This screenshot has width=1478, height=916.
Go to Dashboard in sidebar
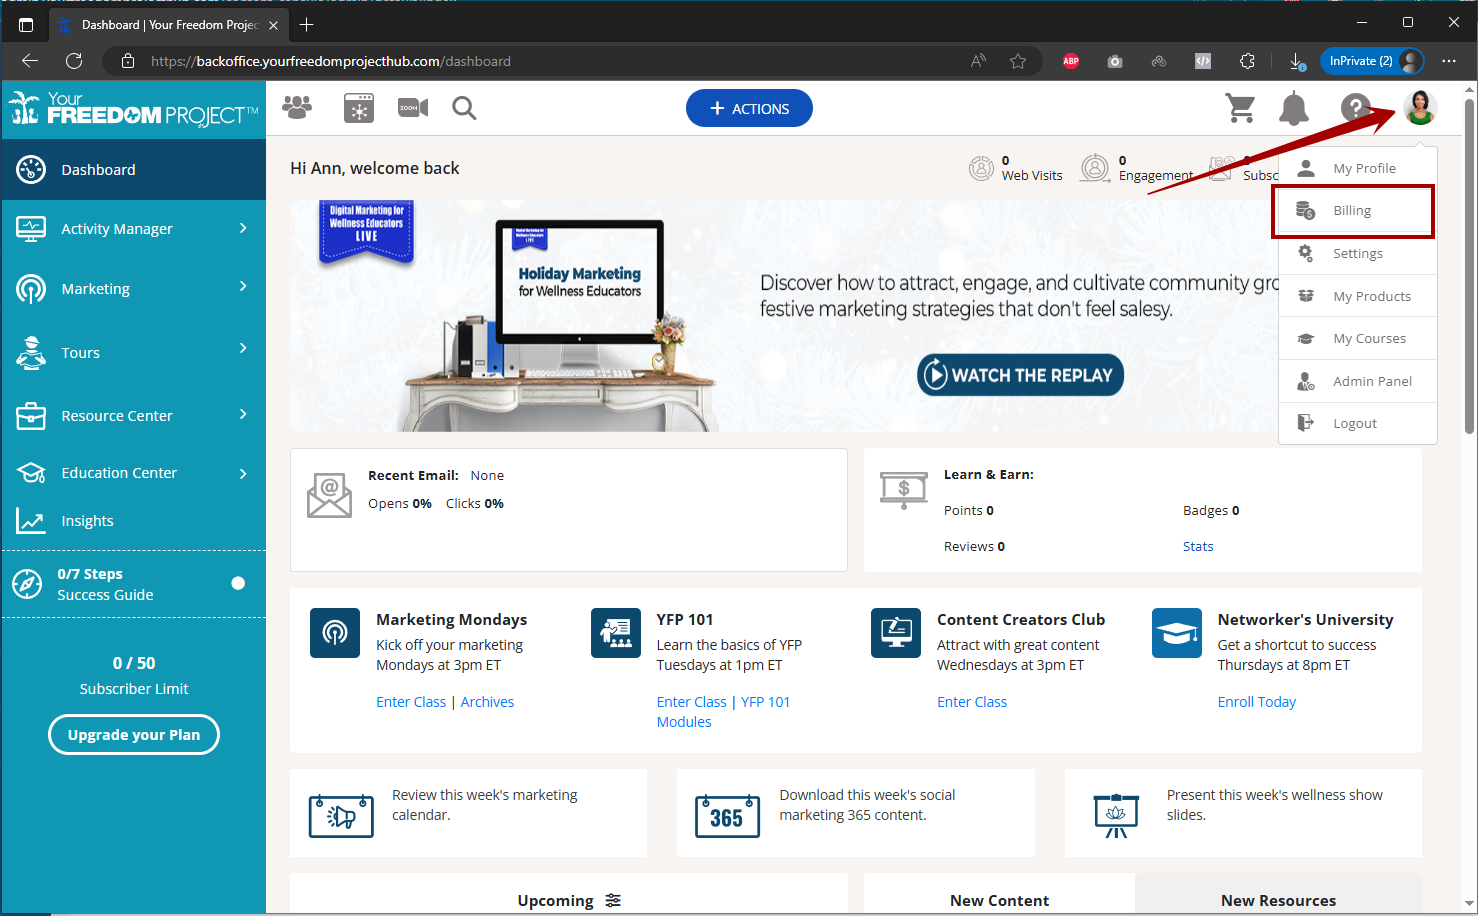point(133,170)
